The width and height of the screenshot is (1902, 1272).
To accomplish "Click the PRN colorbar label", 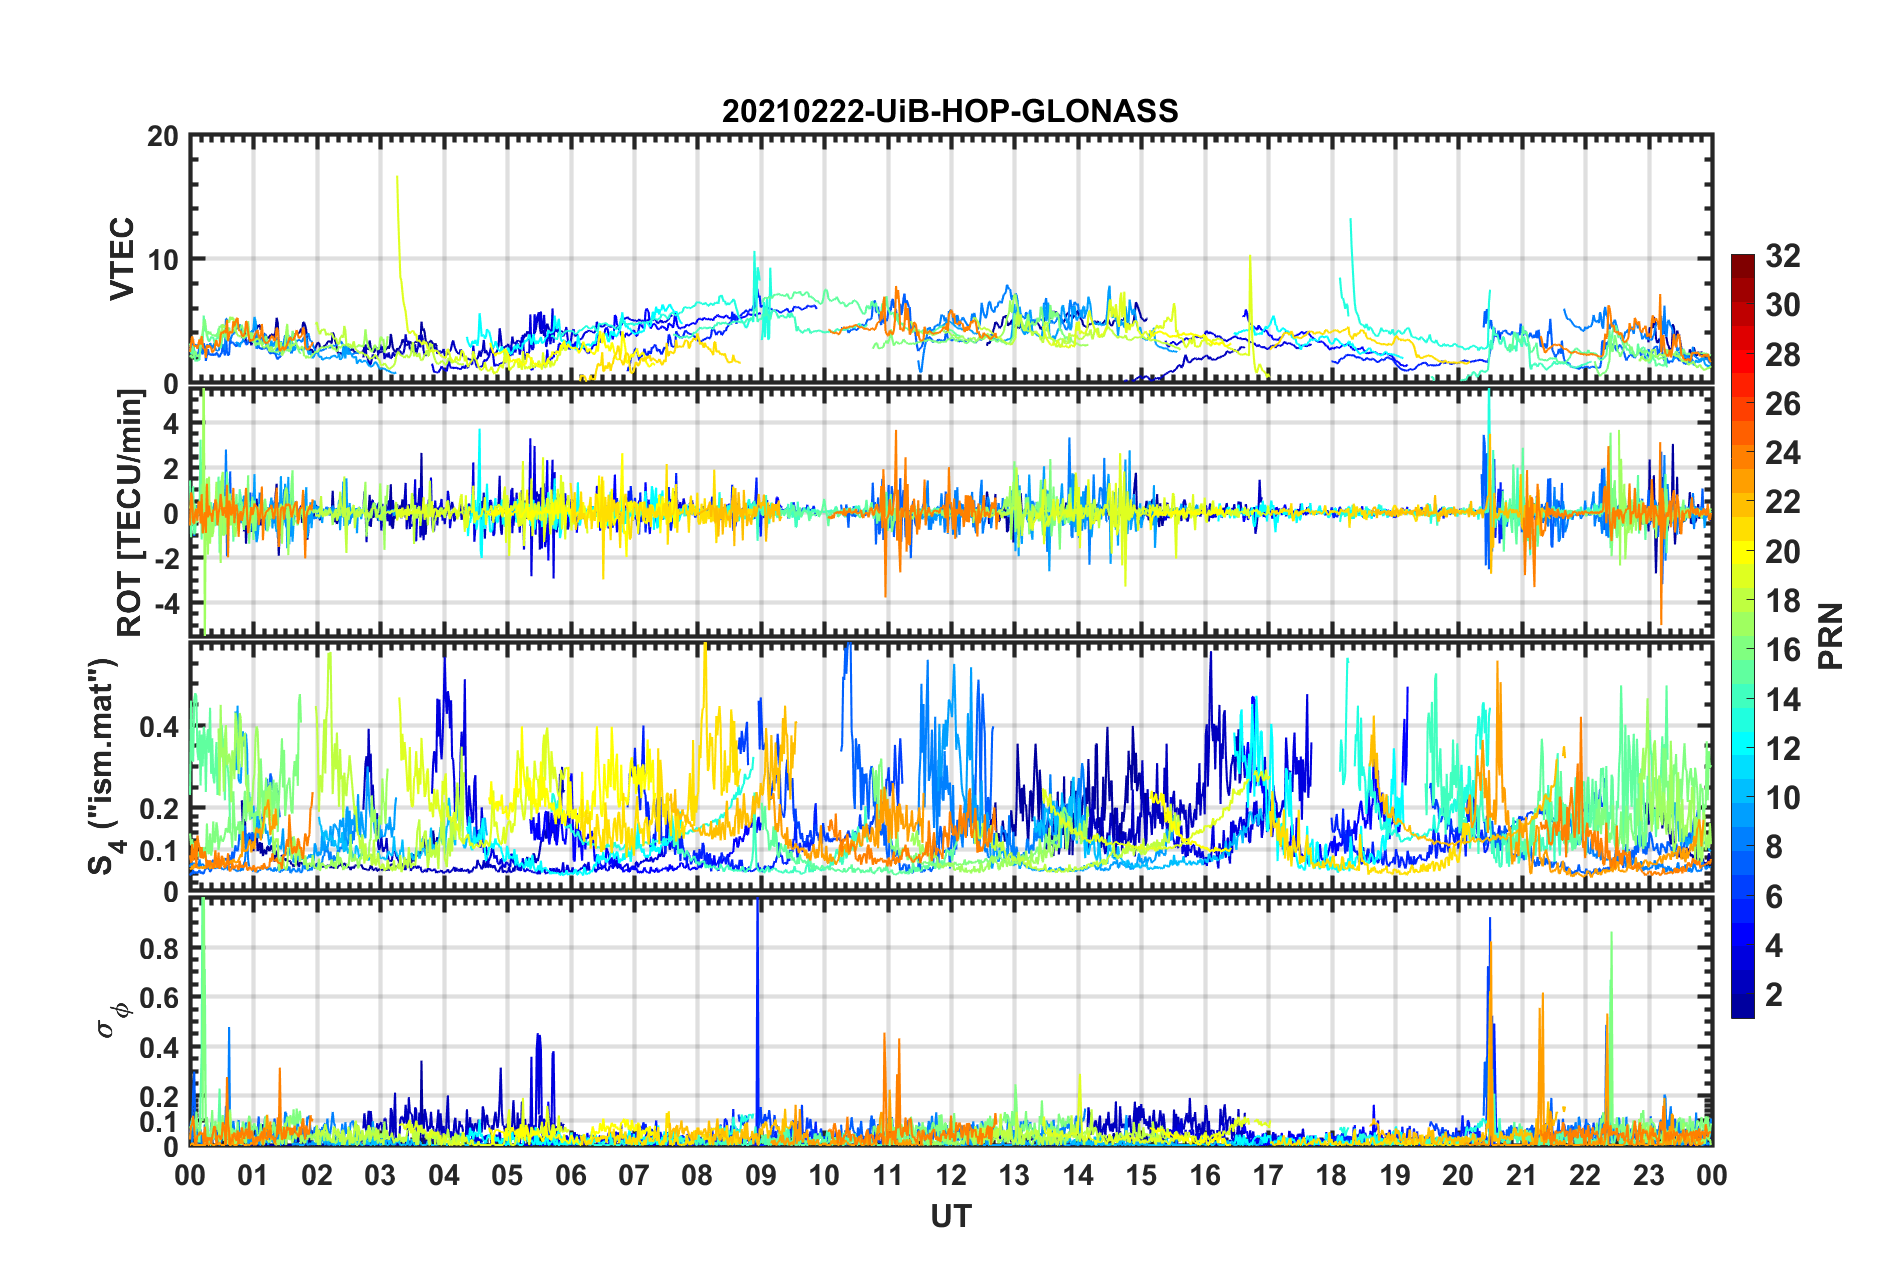I will (1831, 636).
